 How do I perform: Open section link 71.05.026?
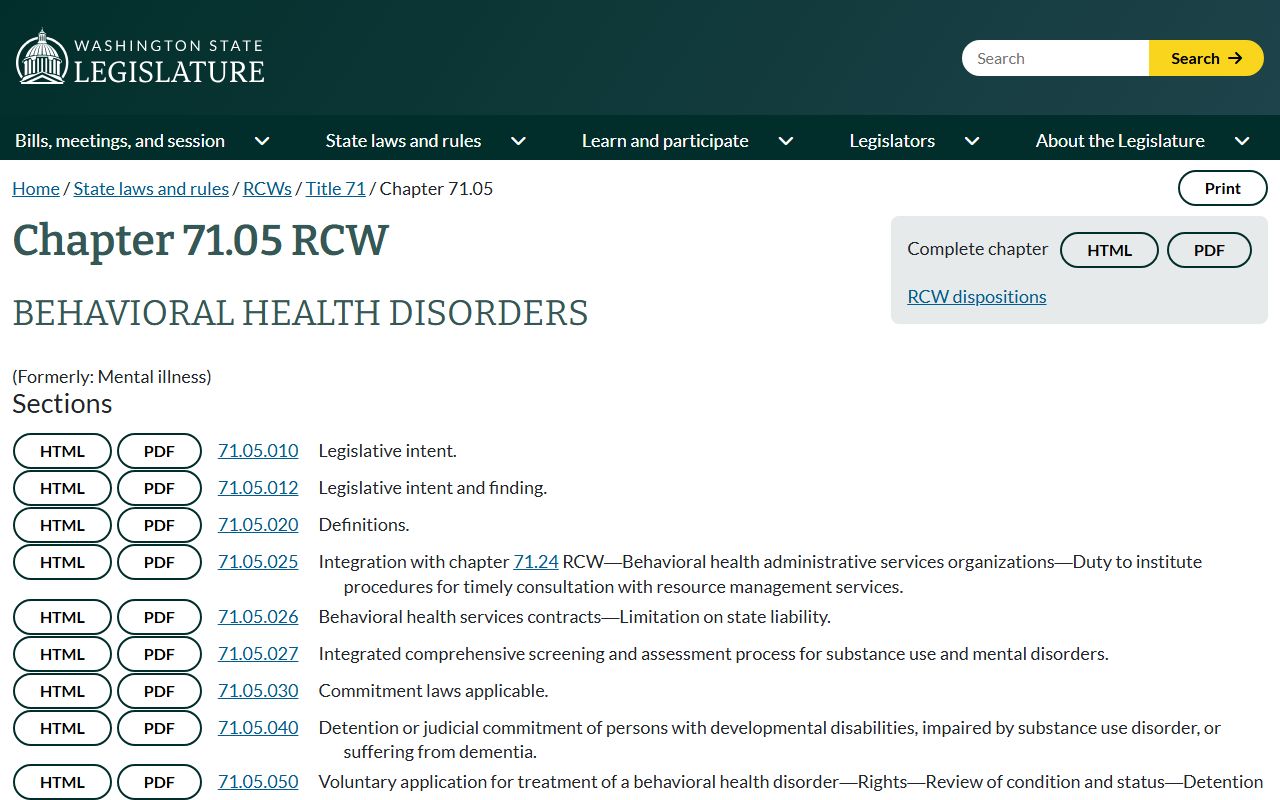point(258,617)
